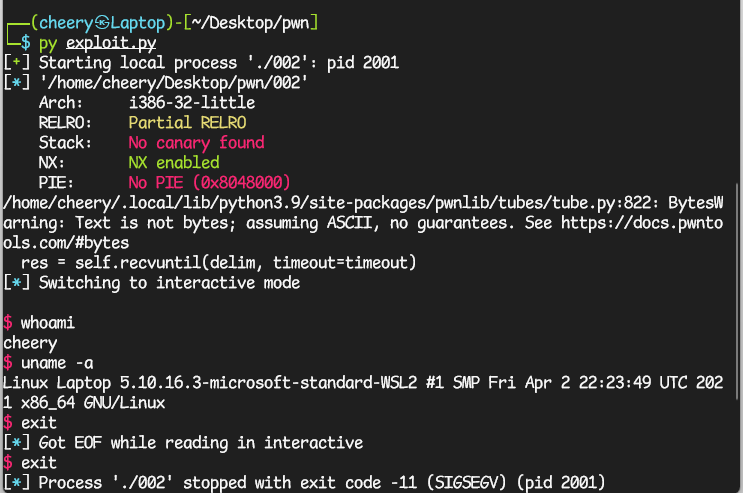Click the green prompt dollar sign before py
This screenshot has width=743, height=493.
26,43
